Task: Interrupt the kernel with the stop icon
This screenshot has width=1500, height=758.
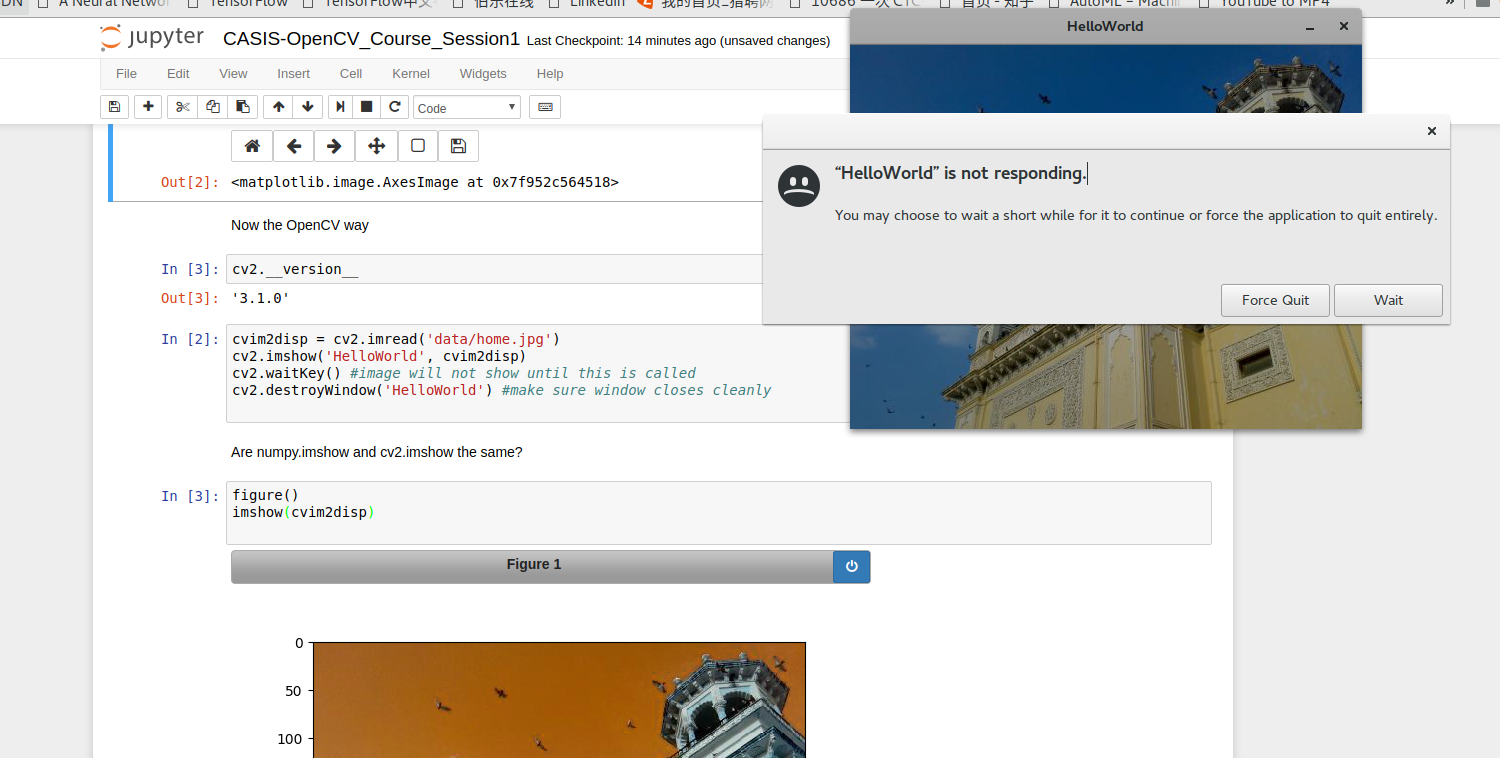Action: tap(367, 107)
